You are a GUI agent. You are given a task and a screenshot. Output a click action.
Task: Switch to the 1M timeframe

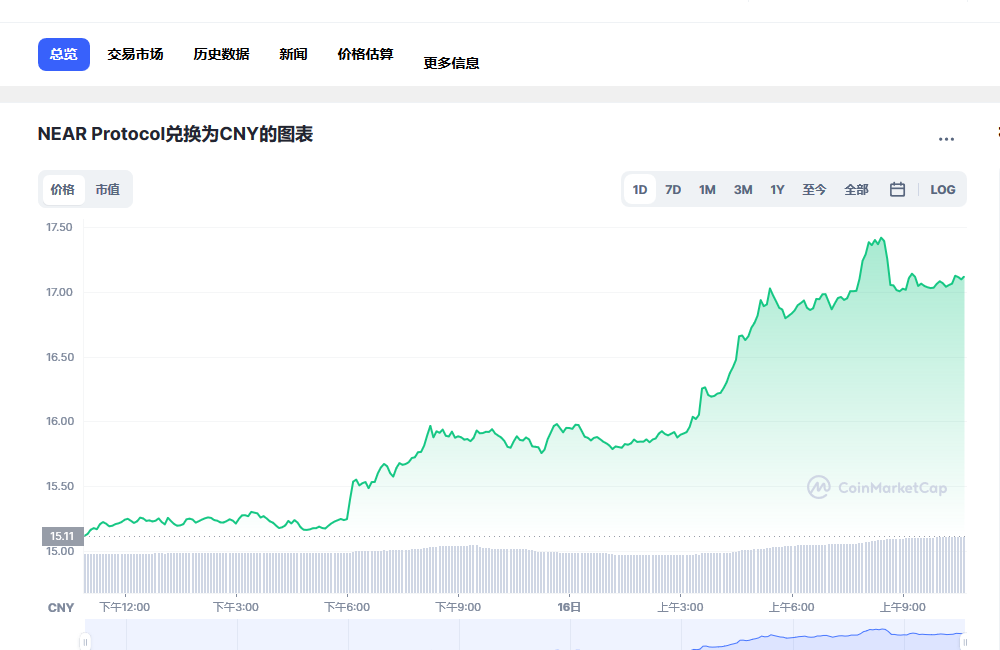tap(707, 188)
